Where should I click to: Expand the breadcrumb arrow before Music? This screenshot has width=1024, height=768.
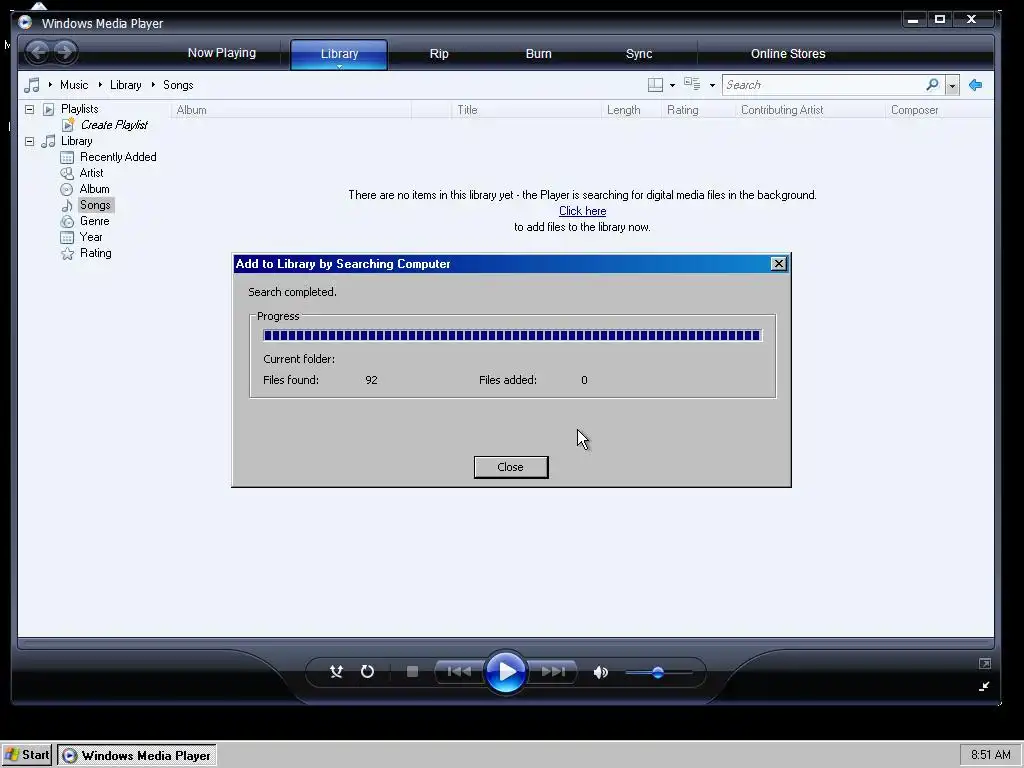point(50,85)
